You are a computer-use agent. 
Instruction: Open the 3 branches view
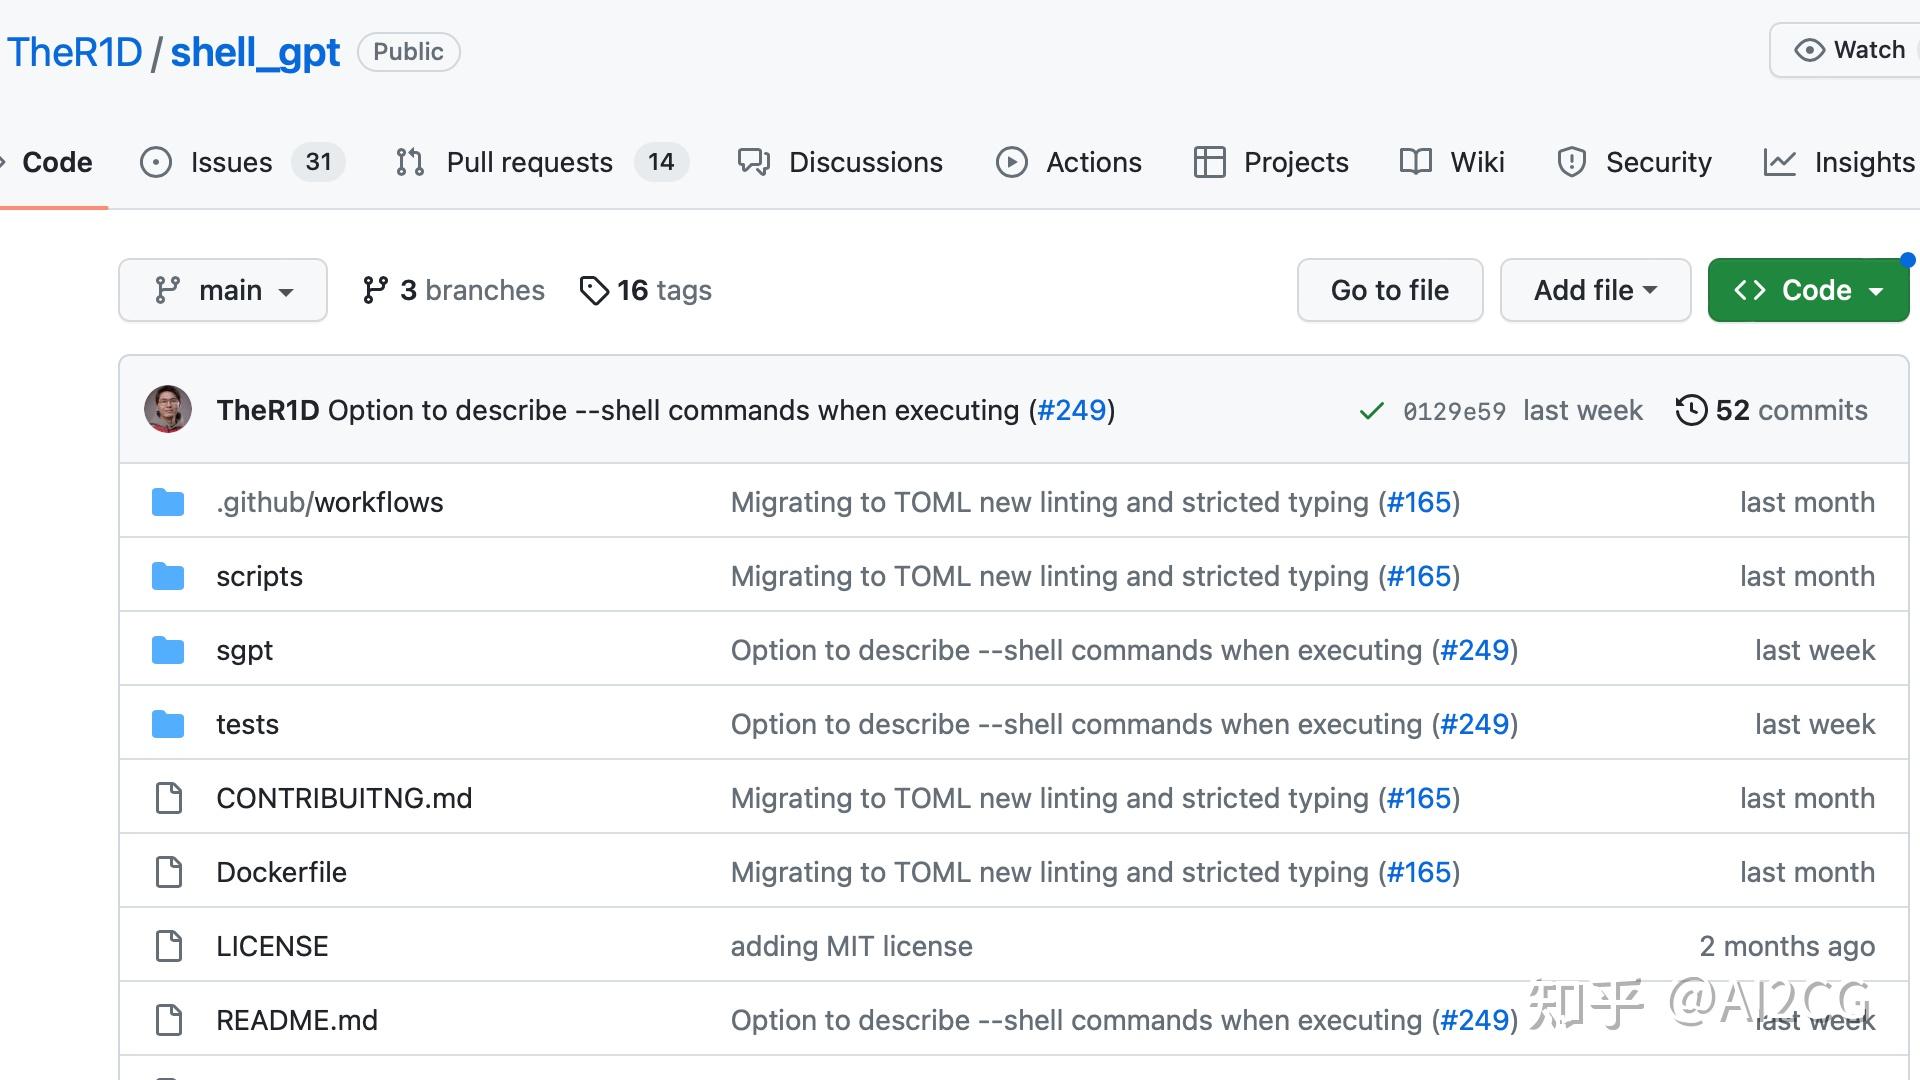tap(452, 289)
